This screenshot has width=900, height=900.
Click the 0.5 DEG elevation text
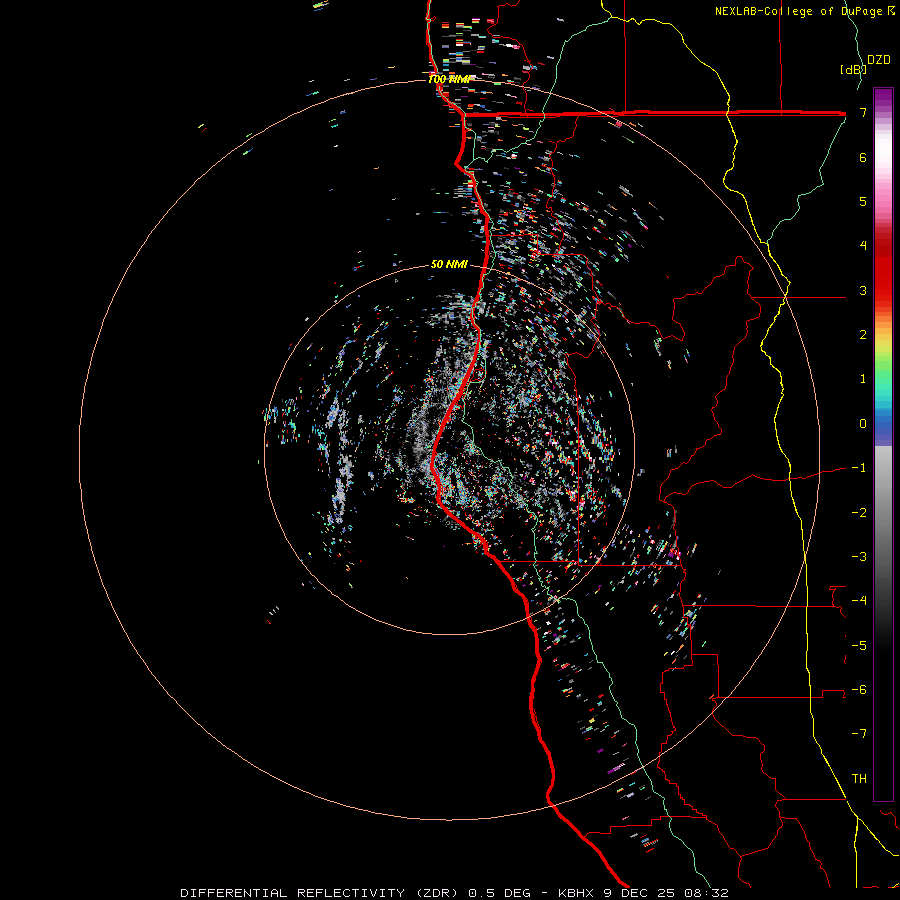pyautogui.click(x=501, y=893)
